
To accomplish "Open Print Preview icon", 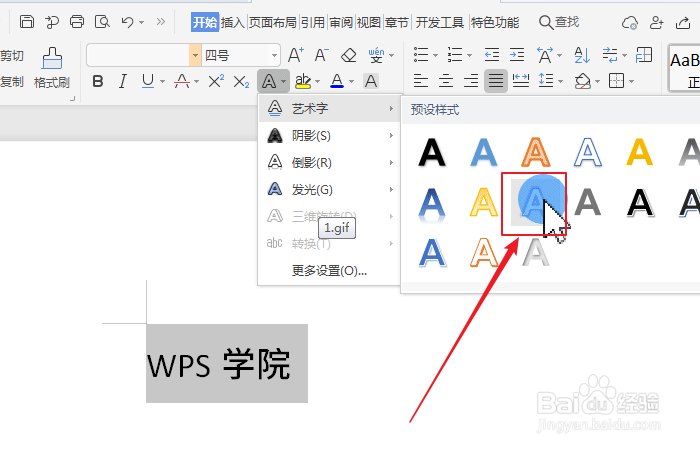I will click(x=102, y=21).
